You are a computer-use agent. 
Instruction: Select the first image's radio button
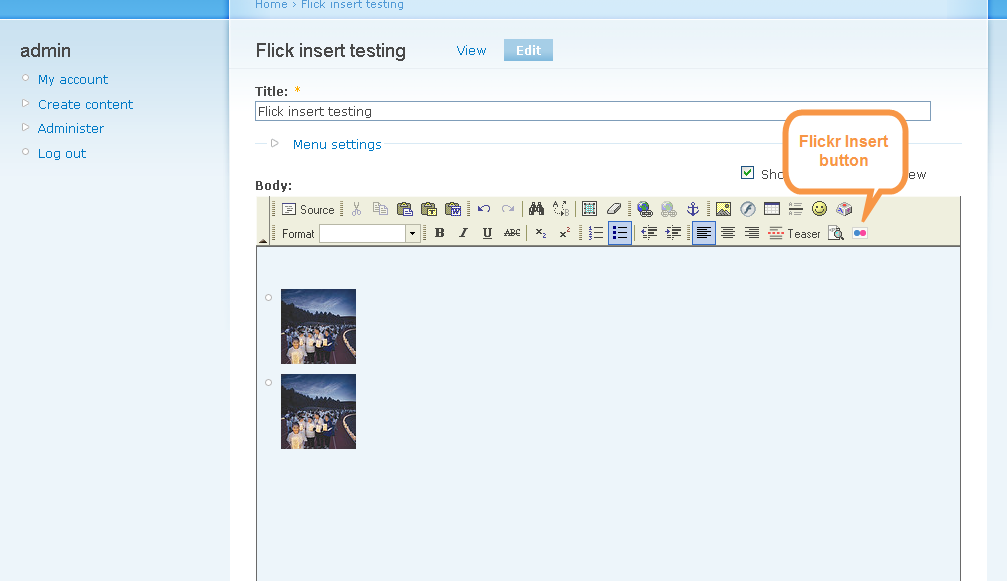[267, 296]
